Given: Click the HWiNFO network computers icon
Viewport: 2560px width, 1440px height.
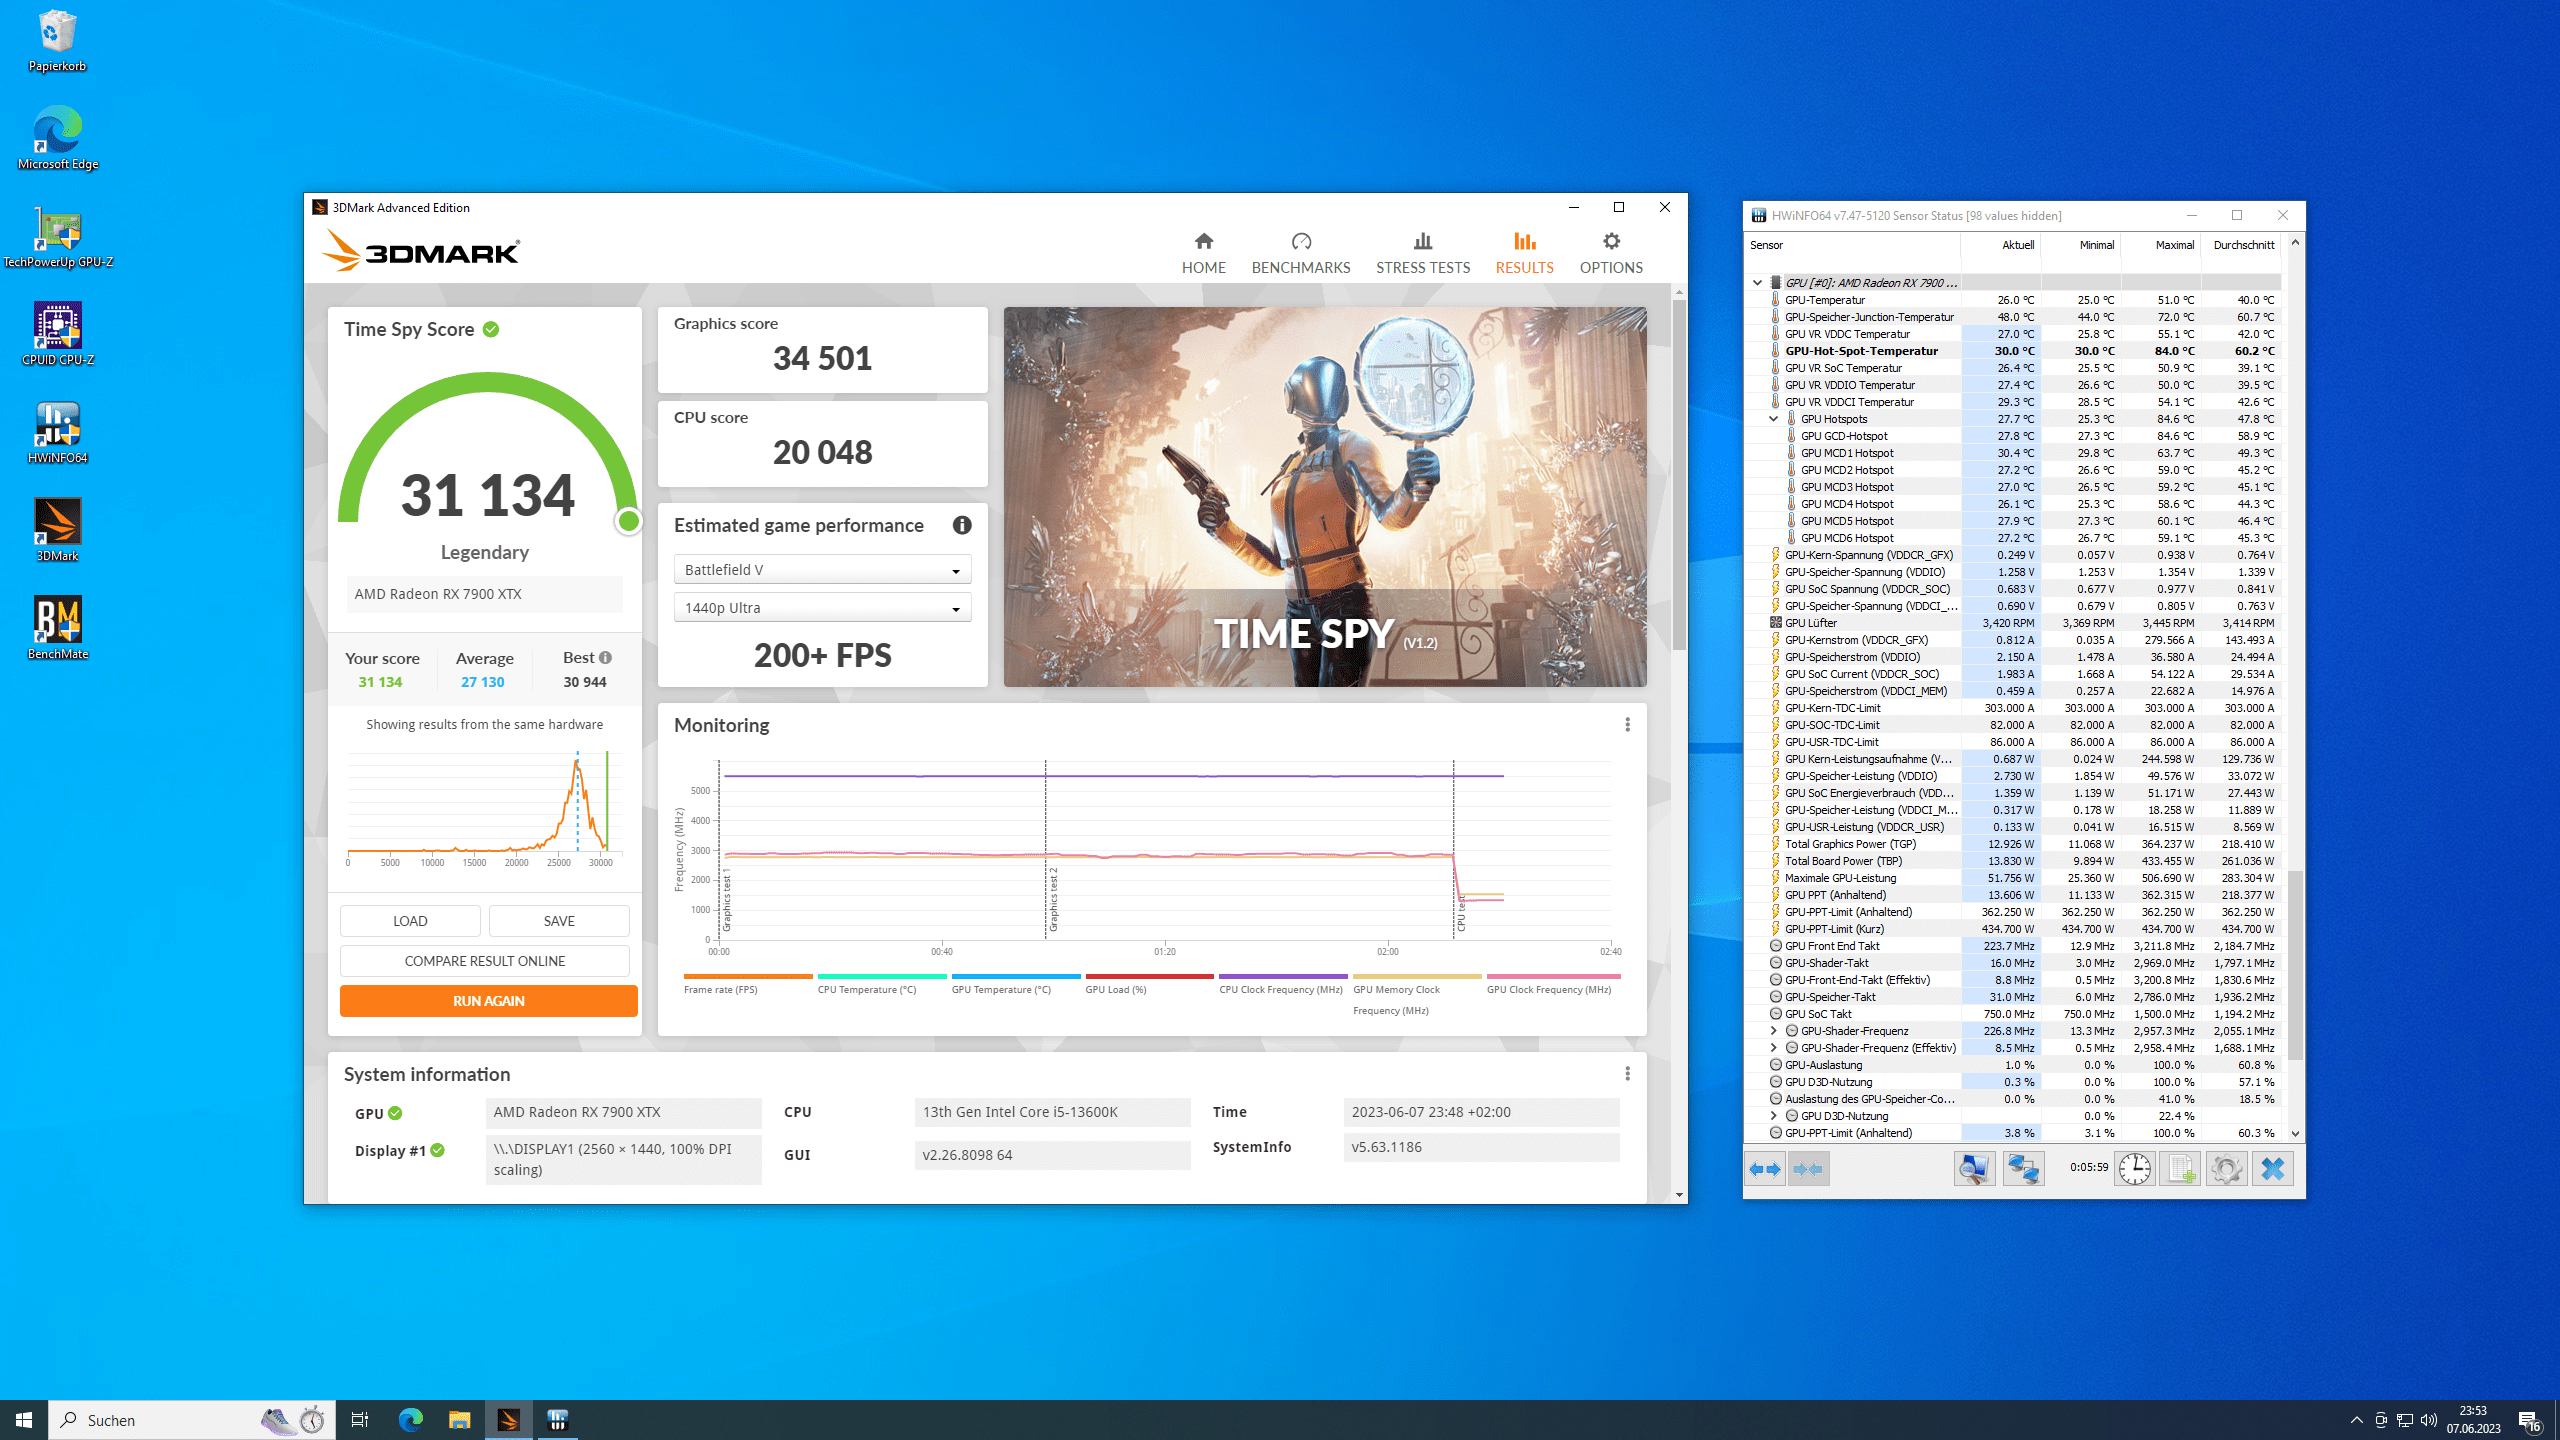Looking at the screenshot, I should click(x=2023, y=1168).
